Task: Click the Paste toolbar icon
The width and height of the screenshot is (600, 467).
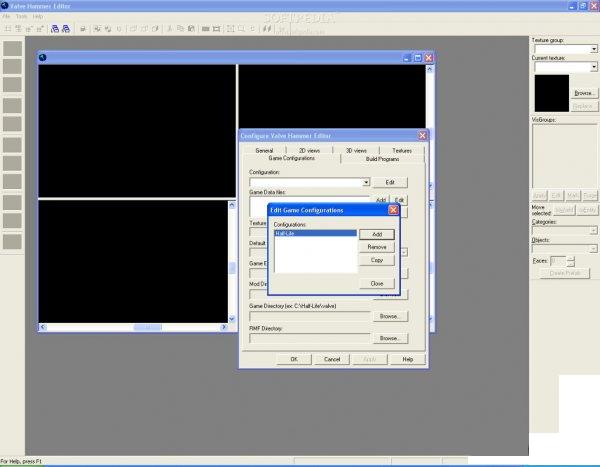Action: click(x=191, y=29)
